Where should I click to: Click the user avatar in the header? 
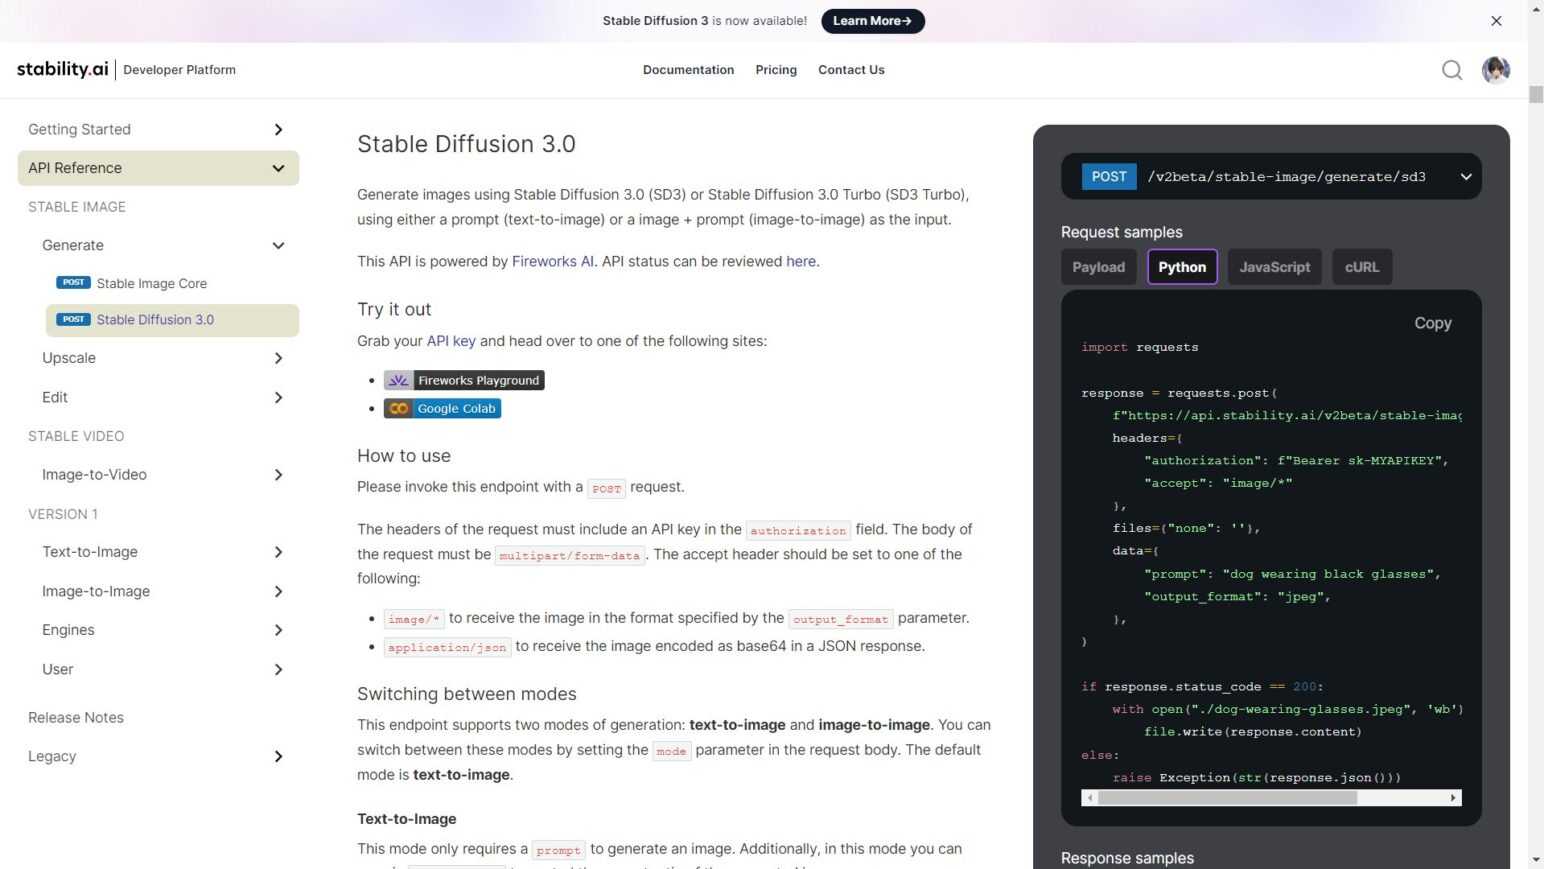pos(1495,70)
